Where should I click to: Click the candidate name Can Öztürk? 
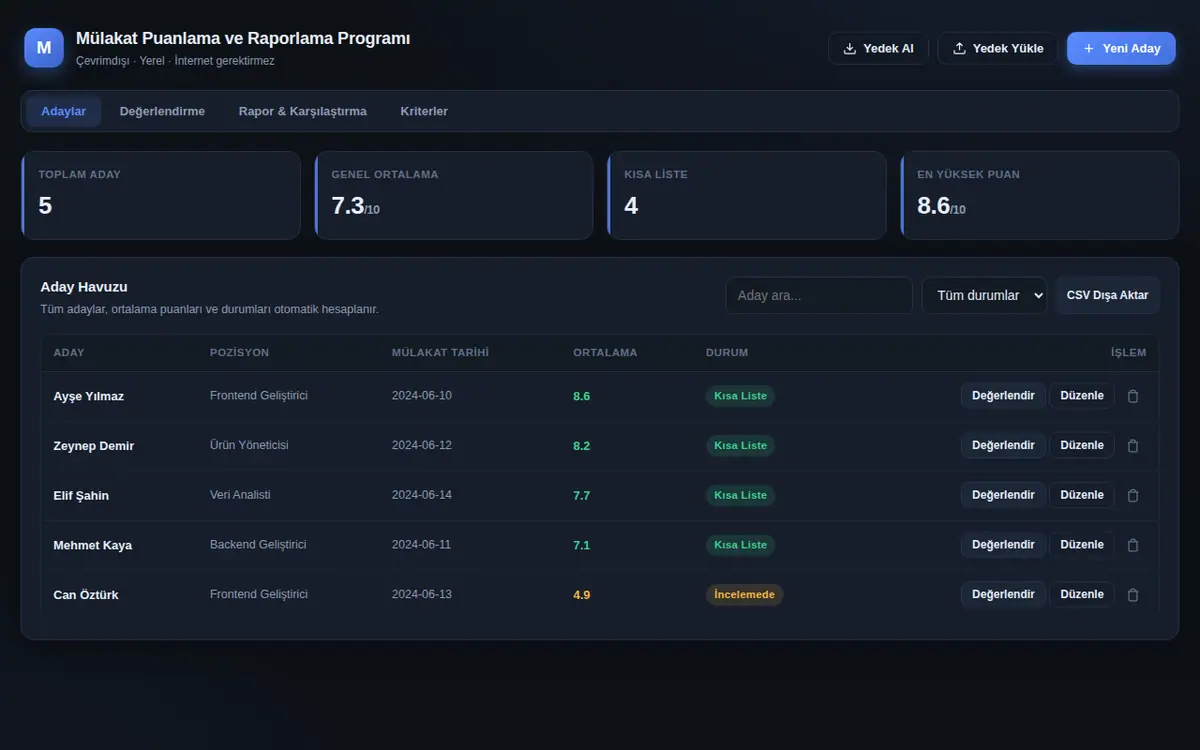coord(86,595)
